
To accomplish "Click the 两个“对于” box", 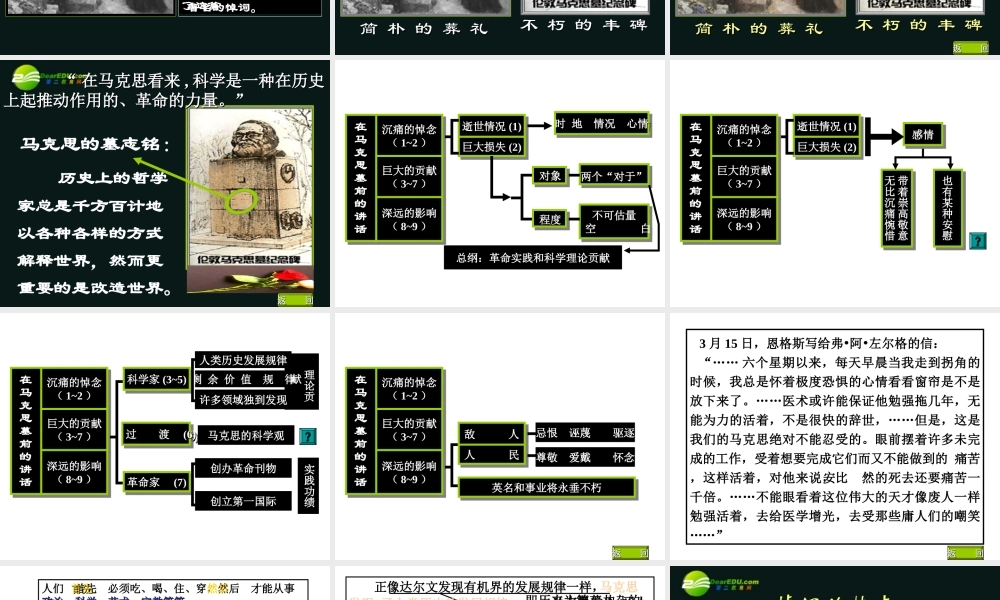I will point(613,176).
